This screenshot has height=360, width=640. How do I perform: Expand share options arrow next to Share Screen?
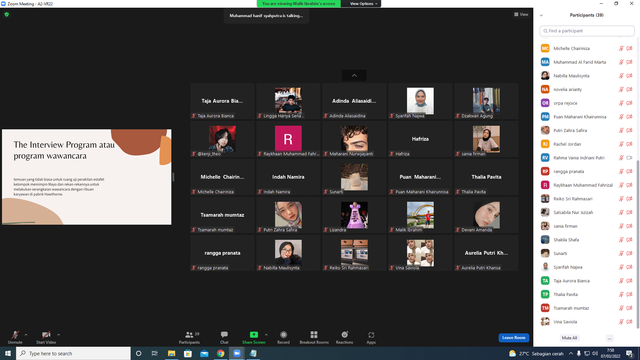point(266,335)
